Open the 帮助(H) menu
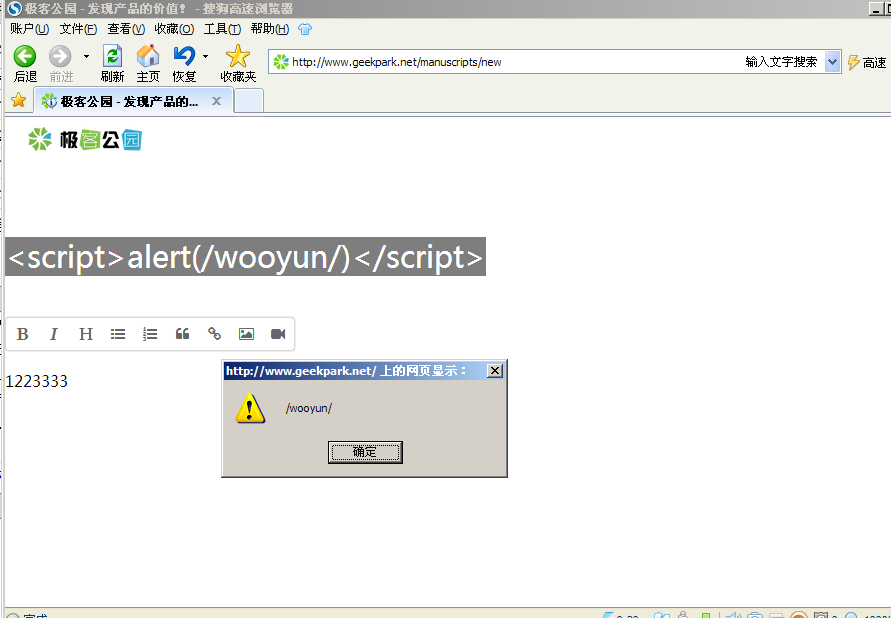This screenshot has width=891, height=618. click(270, 29)
